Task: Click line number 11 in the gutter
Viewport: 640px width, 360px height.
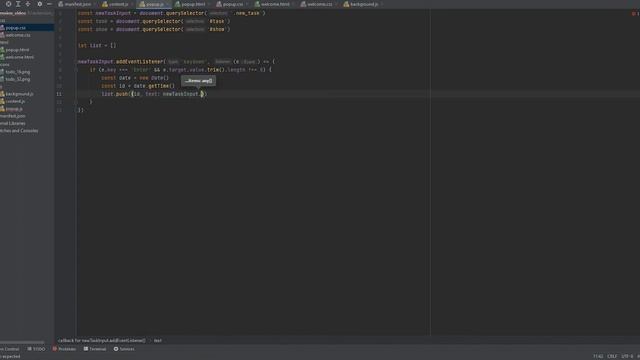Action: (59, 94)
